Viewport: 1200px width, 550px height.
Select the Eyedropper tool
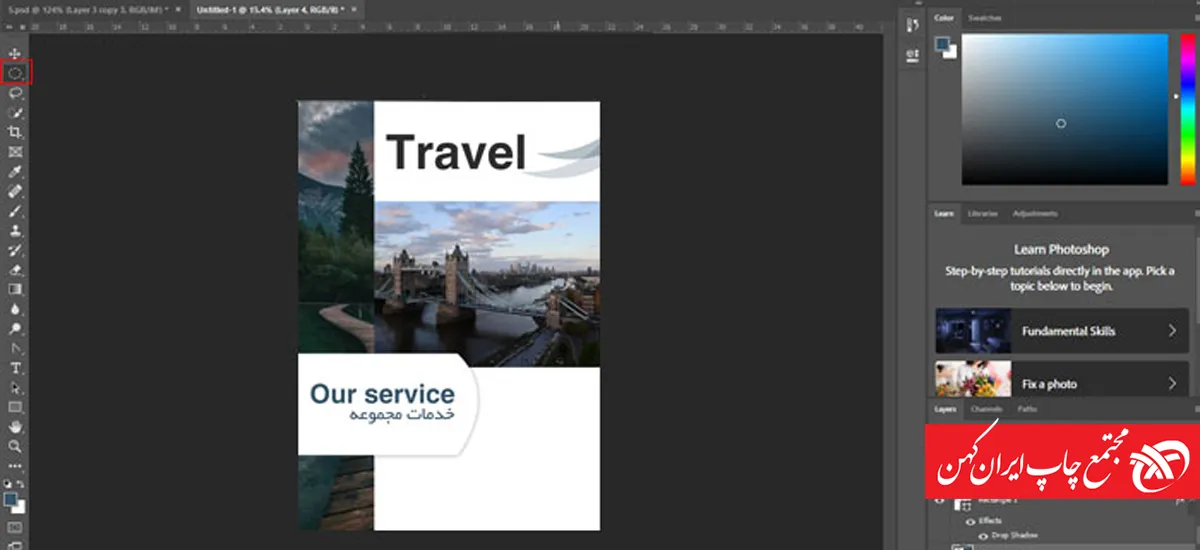tap(15, 172)
